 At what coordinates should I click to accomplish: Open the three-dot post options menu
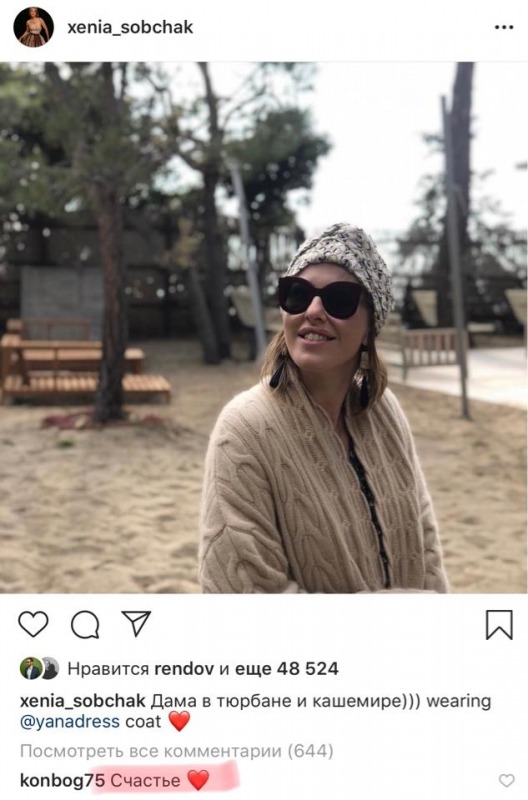click(504, 28)
